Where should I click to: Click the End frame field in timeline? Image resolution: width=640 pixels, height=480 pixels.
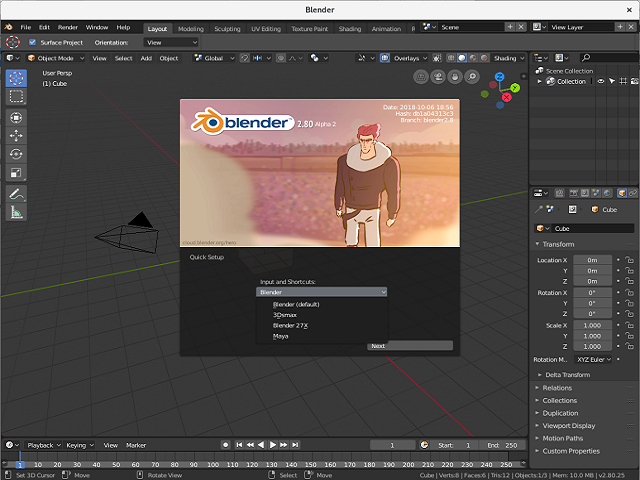504,444
